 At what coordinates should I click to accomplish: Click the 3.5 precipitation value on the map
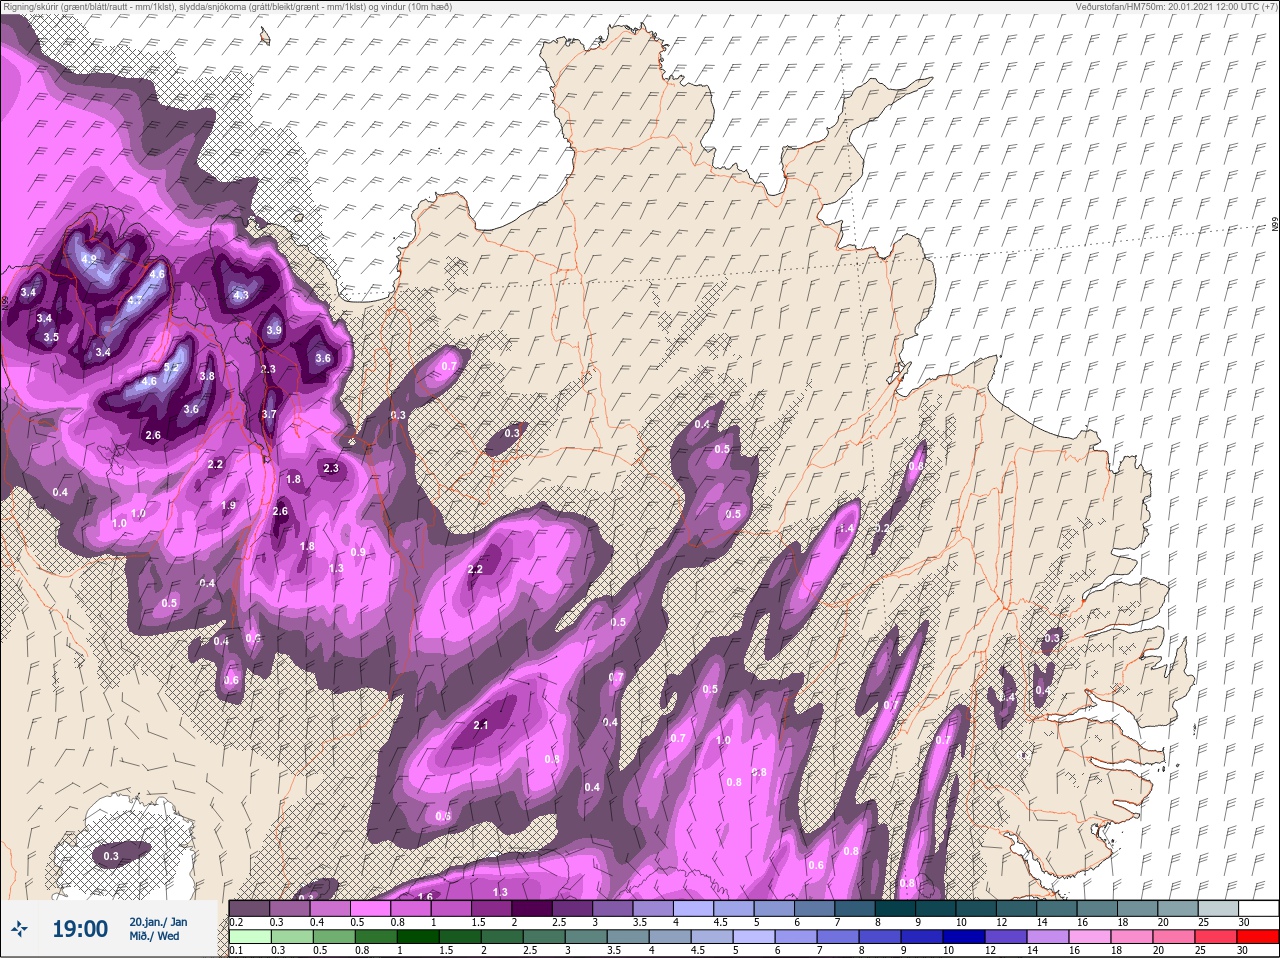tap(51, 337)
